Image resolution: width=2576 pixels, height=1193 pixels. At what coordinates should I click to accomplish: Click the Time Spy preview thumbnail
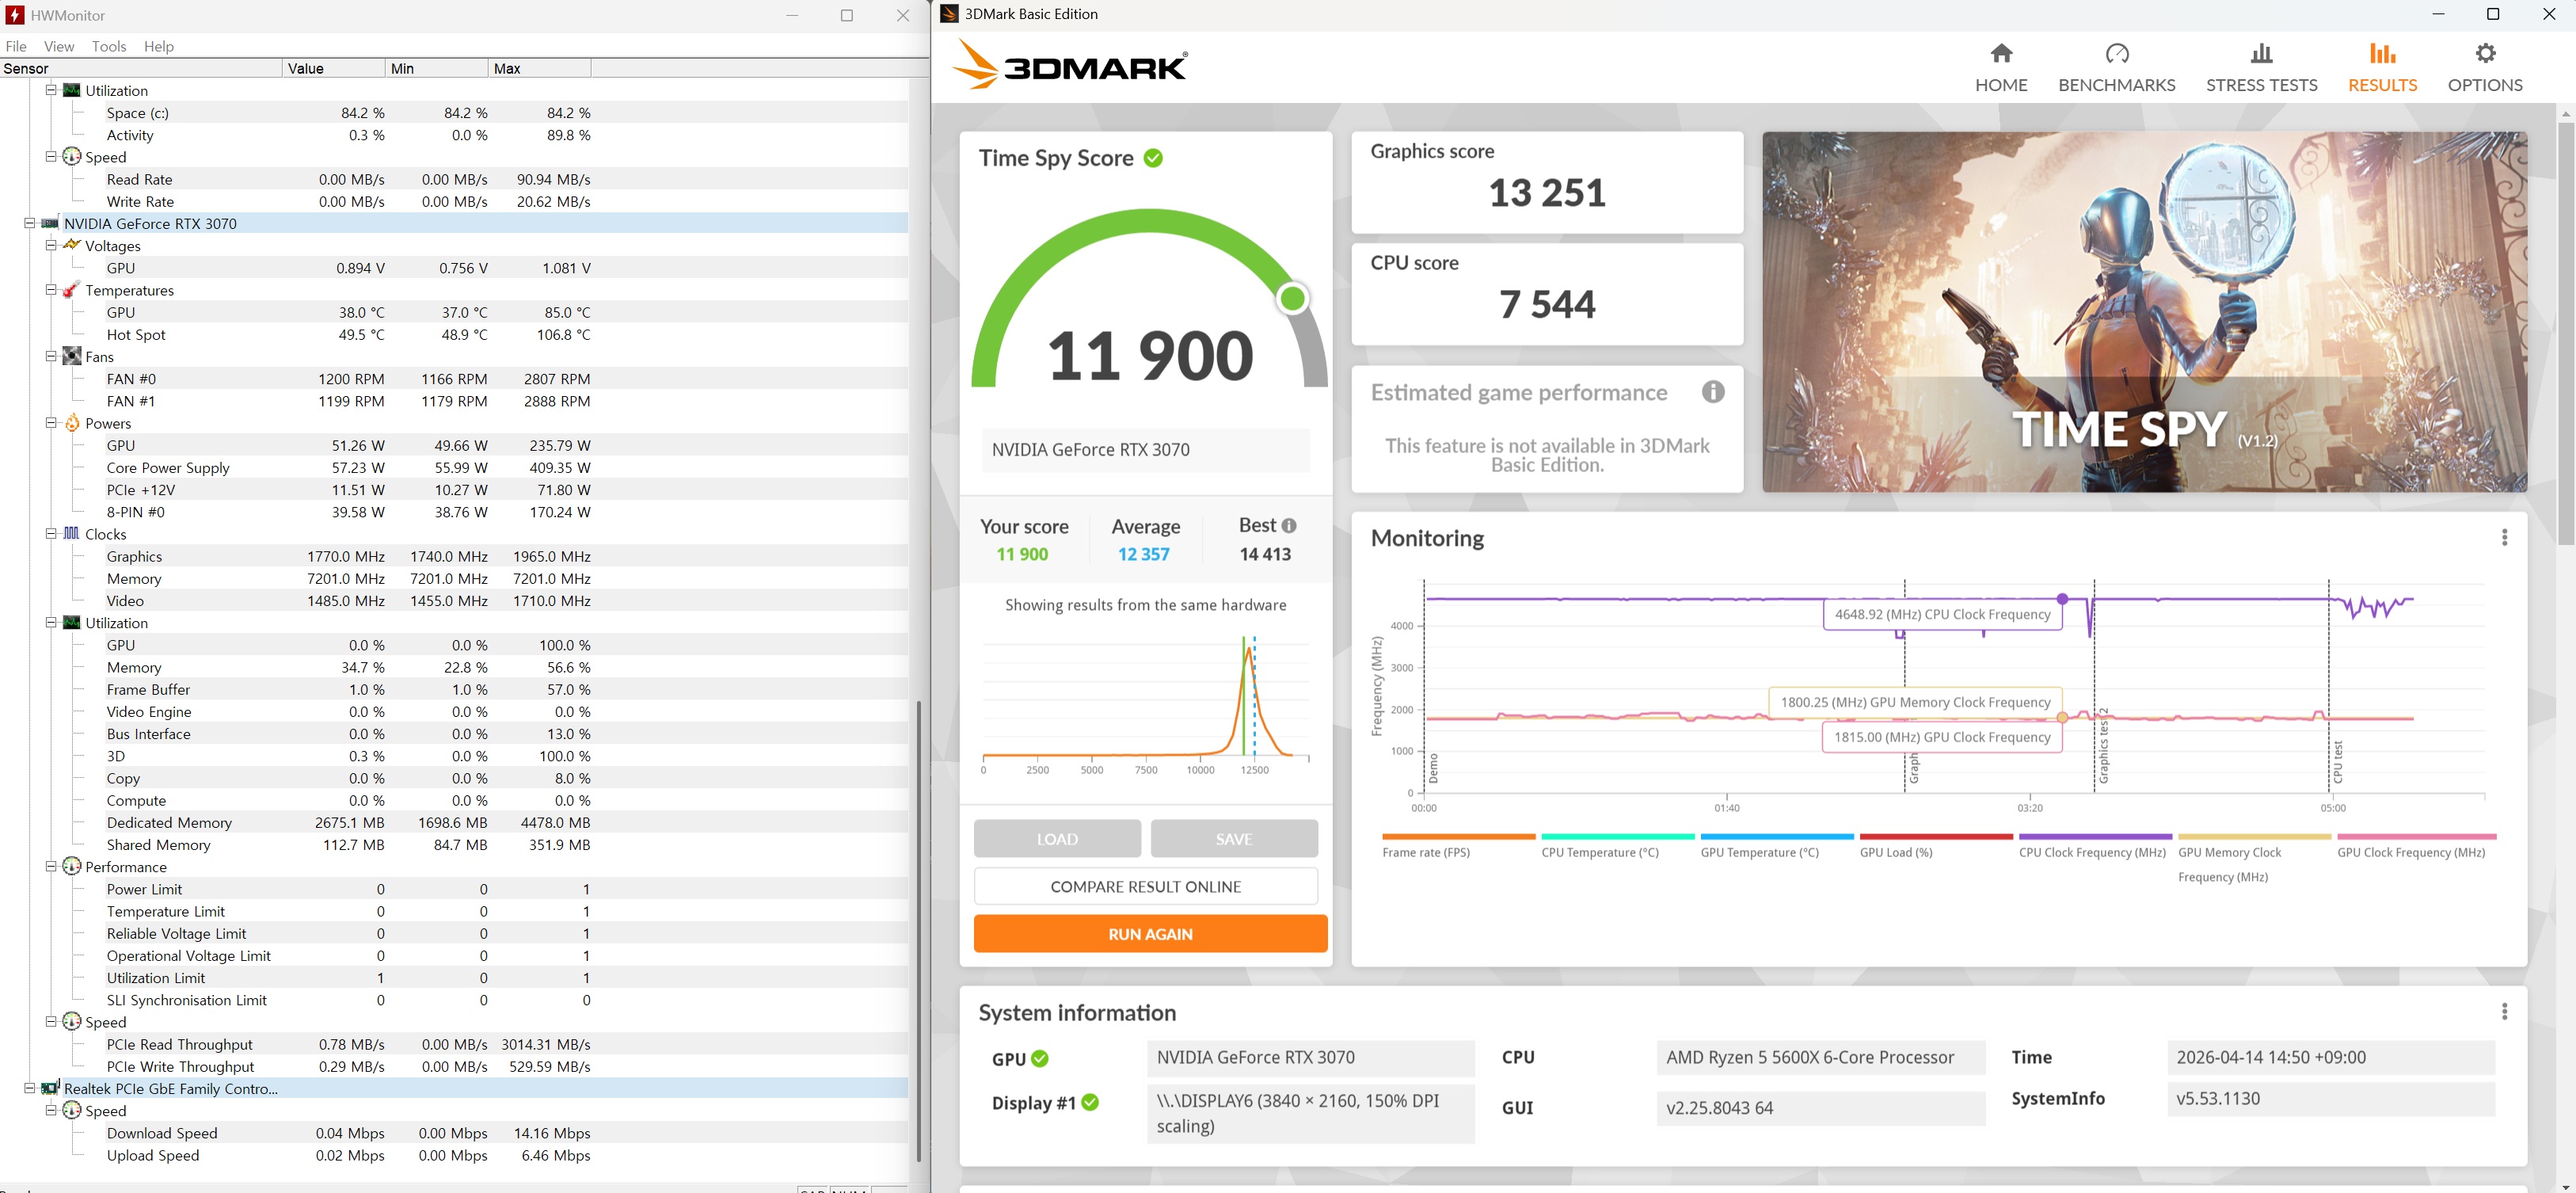coord(2144,312)
